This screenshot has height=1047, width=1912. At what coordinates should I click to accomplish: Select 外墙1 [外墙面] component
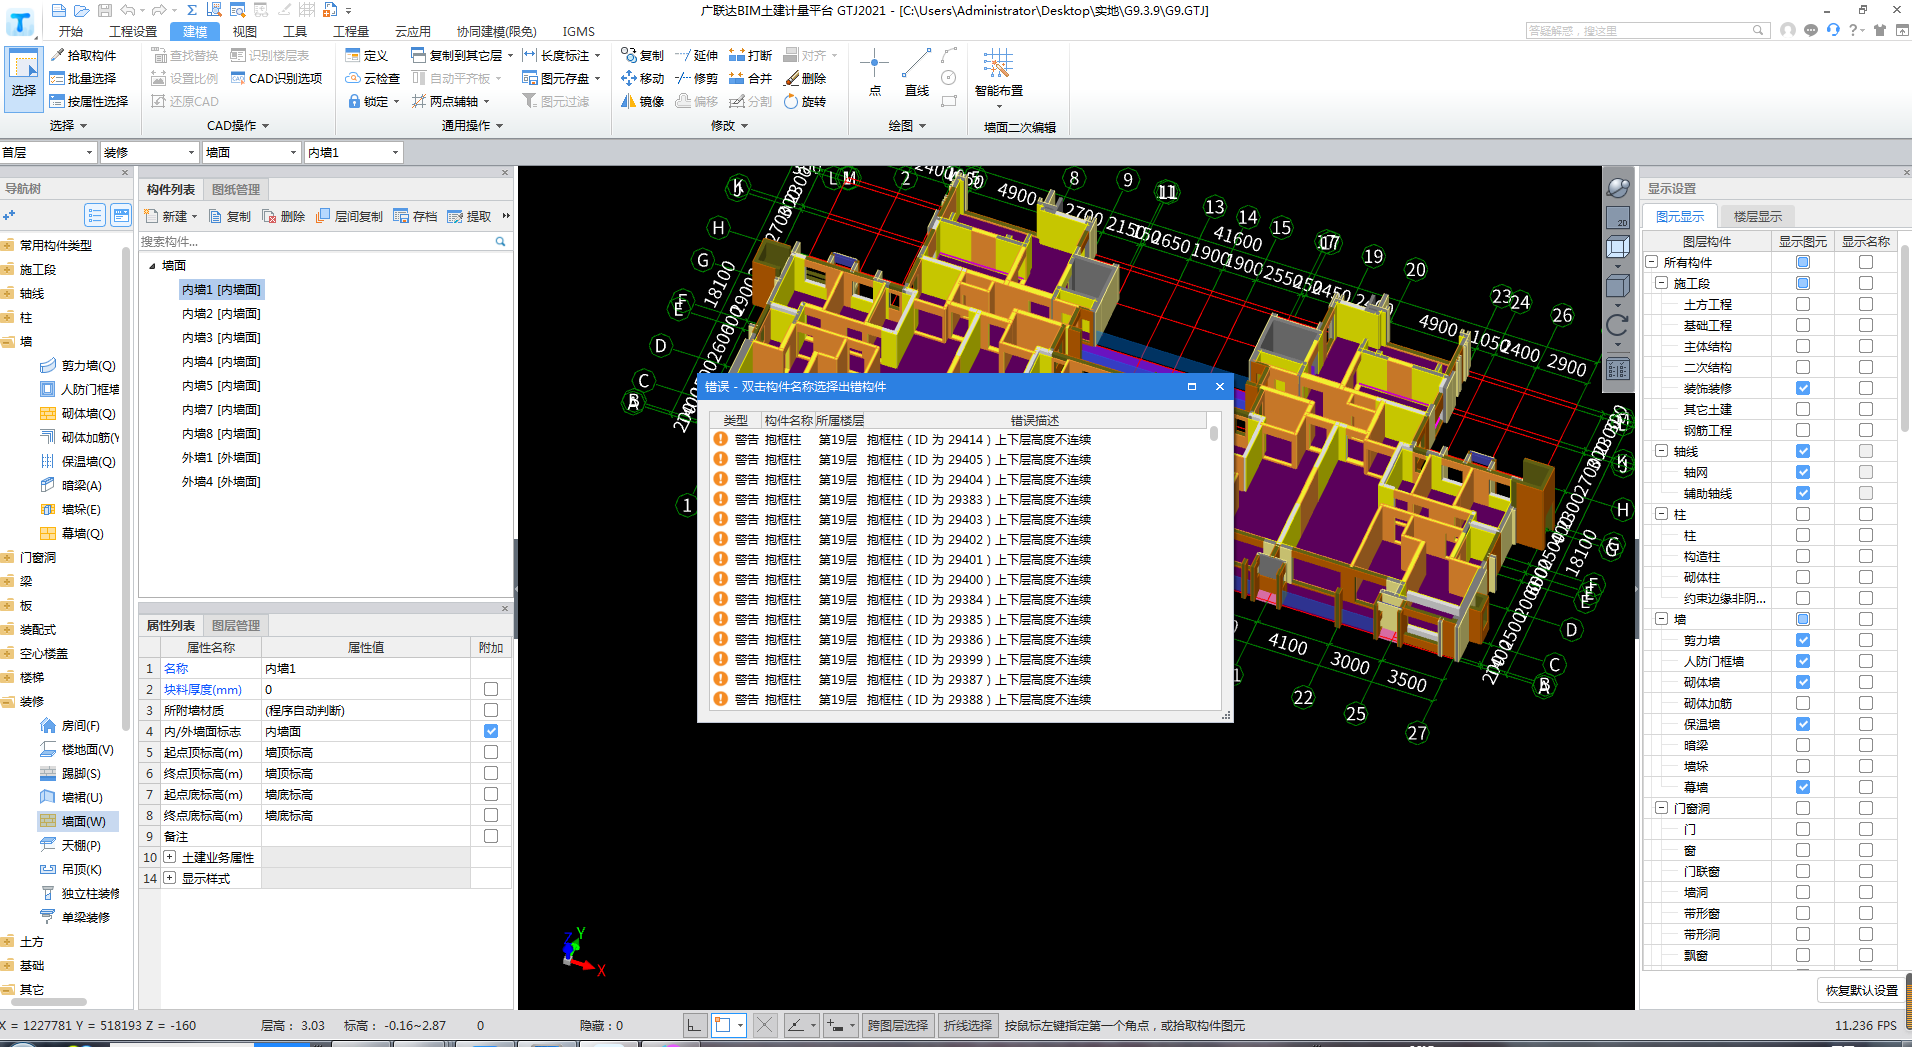(221, 458)
